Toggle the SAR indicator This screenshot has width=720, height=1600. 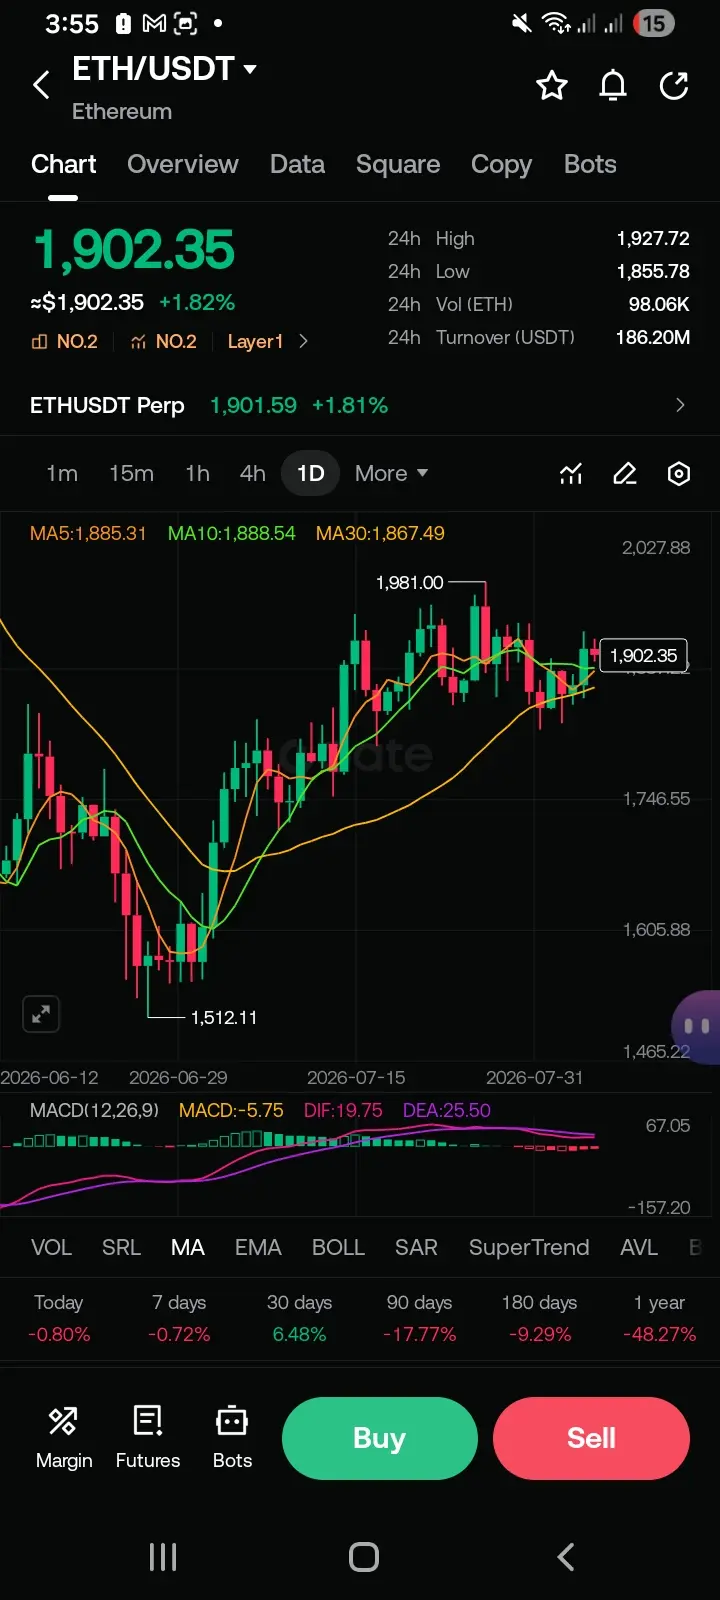pyautogui.click(x=416, y=1248)
